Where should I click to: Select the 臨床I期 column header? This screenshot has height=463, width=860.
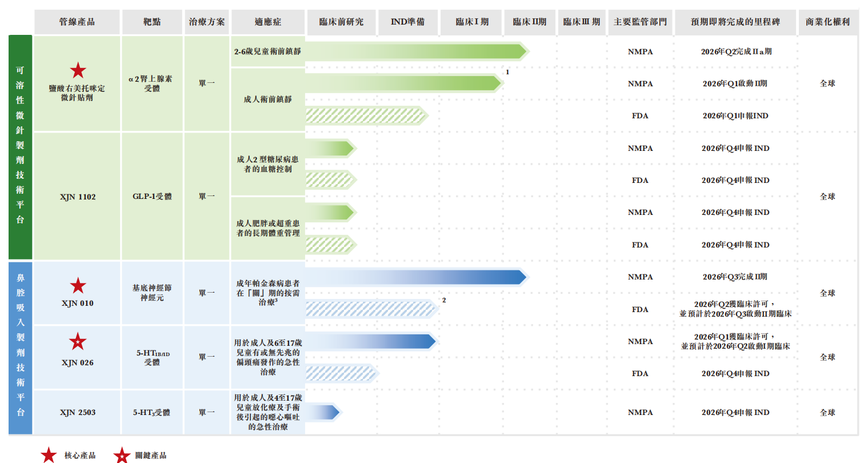[472, 22]
